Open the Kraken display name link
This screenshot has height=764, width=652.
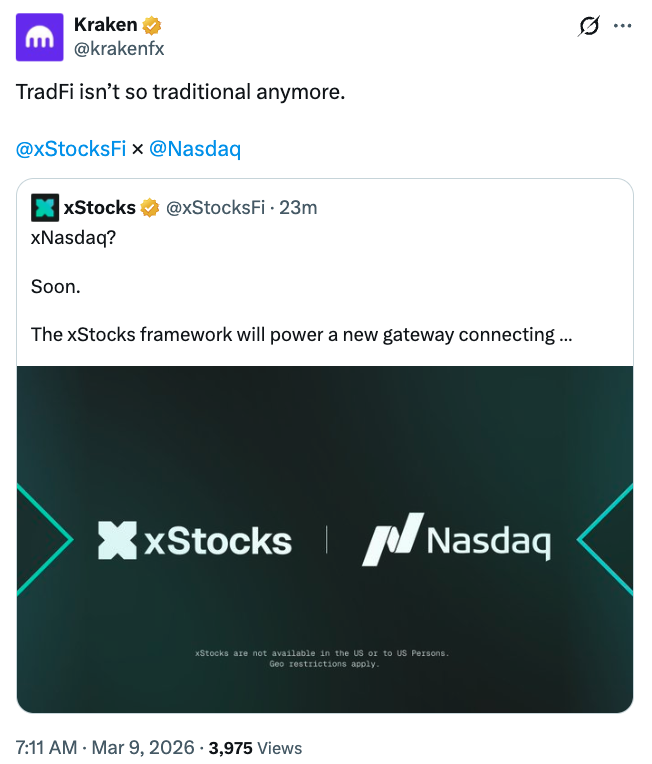[105, 25]
